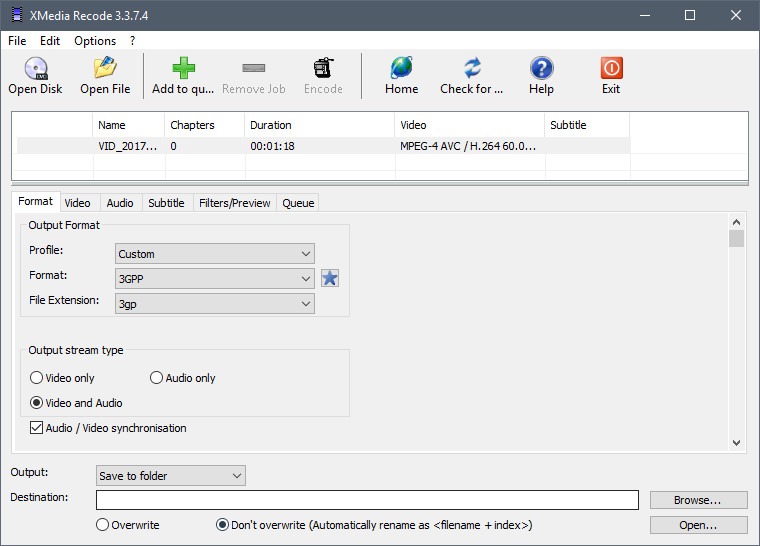
Task: Click inside the Destination path field
Action: 366,500
